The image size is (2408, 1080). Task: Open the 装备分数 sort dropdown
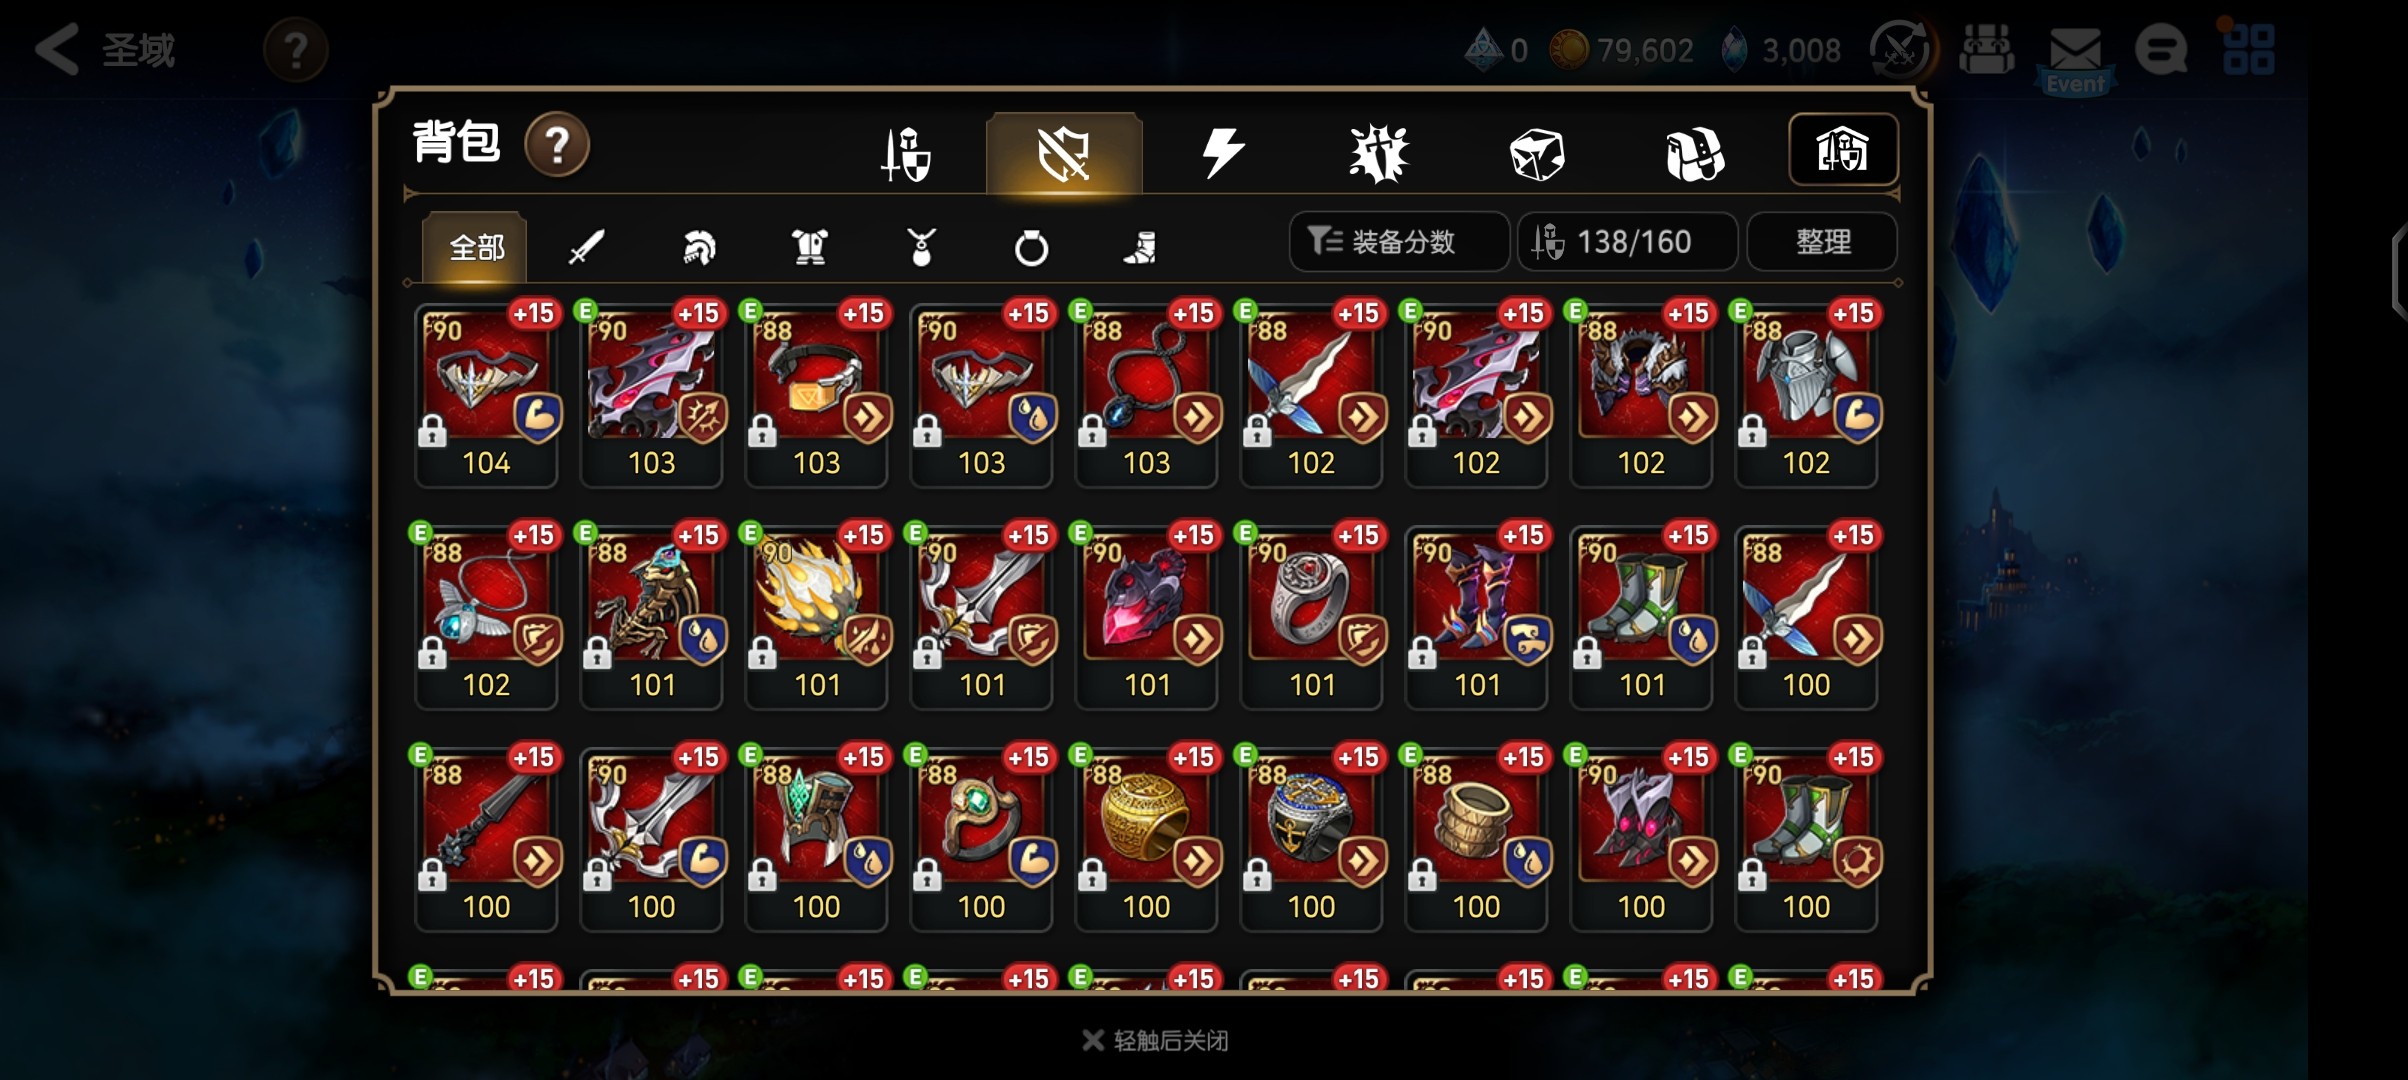1399,241
